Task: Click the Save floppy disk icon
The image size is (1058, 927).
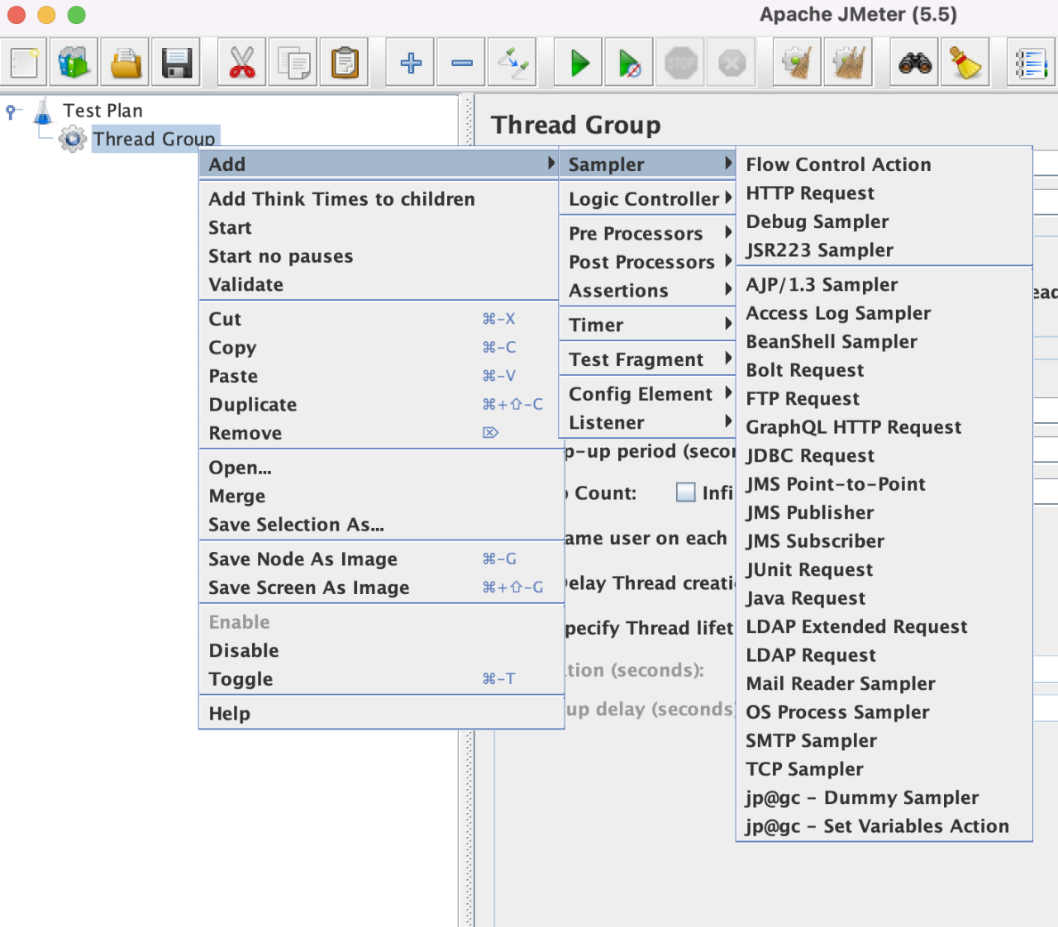Action: tap(177, 64)
